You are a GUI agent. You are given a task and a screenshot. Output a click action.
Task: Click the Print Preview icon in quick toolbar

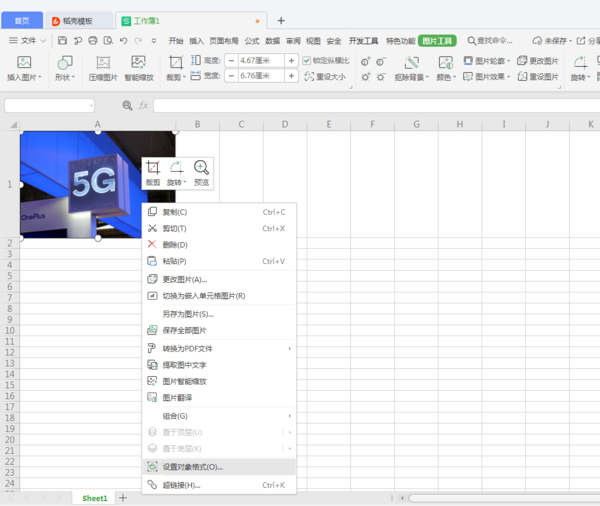(108, 40)
